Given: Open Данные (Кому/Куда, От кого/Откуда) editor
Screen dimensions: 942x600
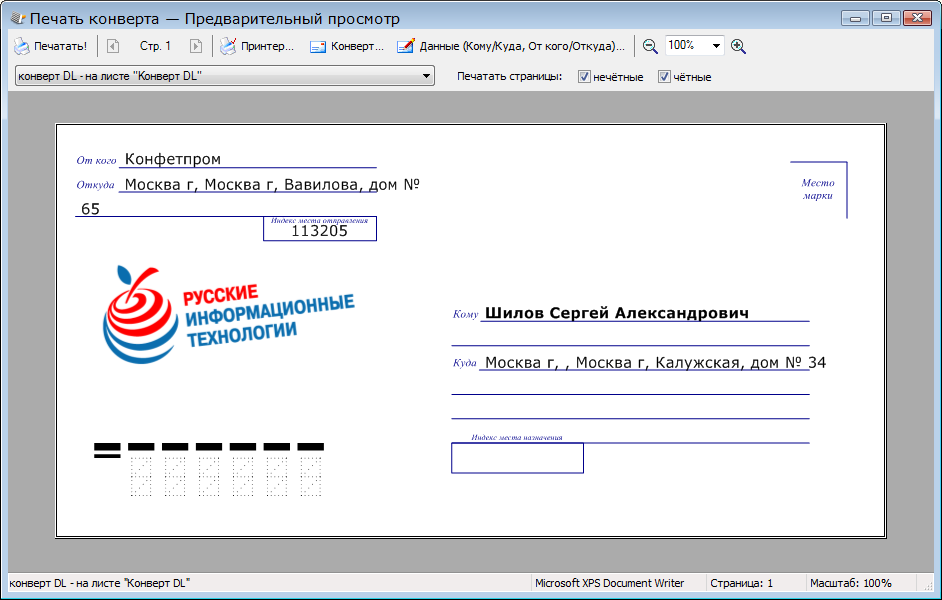Looking at the screenshot, I should [x=511, y=46].
